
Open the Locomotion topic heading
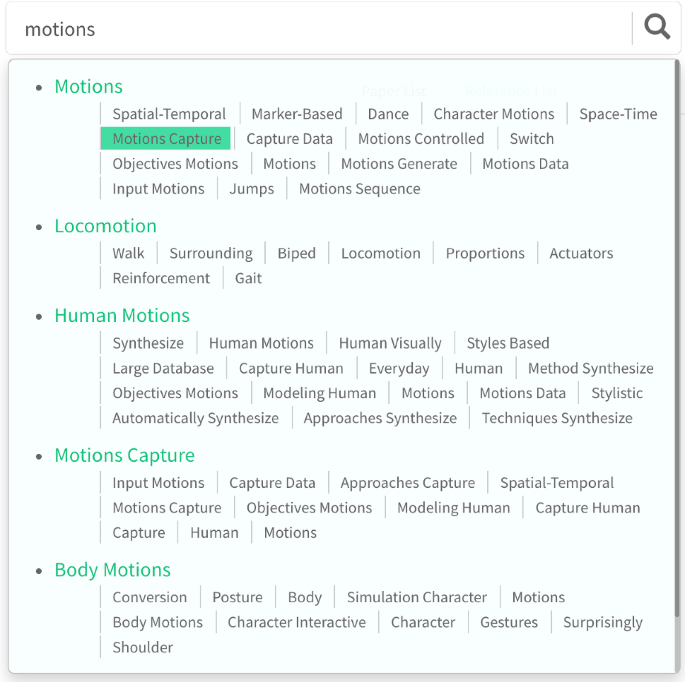click(x=105, y=226)
